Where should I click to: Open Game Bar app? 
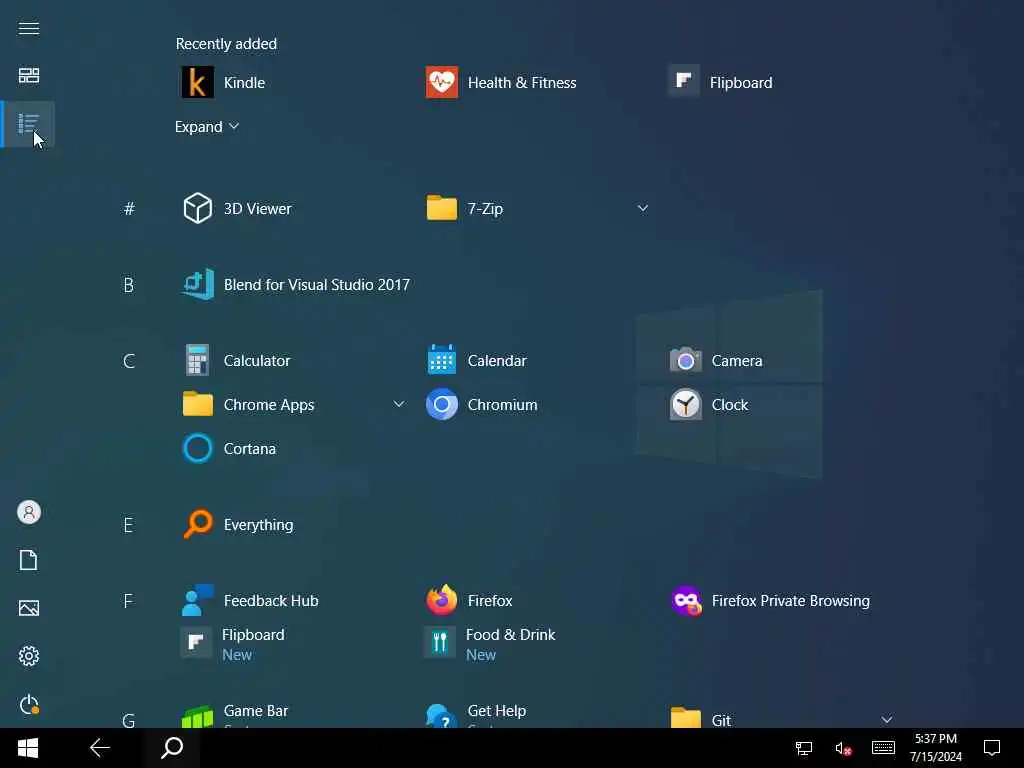234,714
